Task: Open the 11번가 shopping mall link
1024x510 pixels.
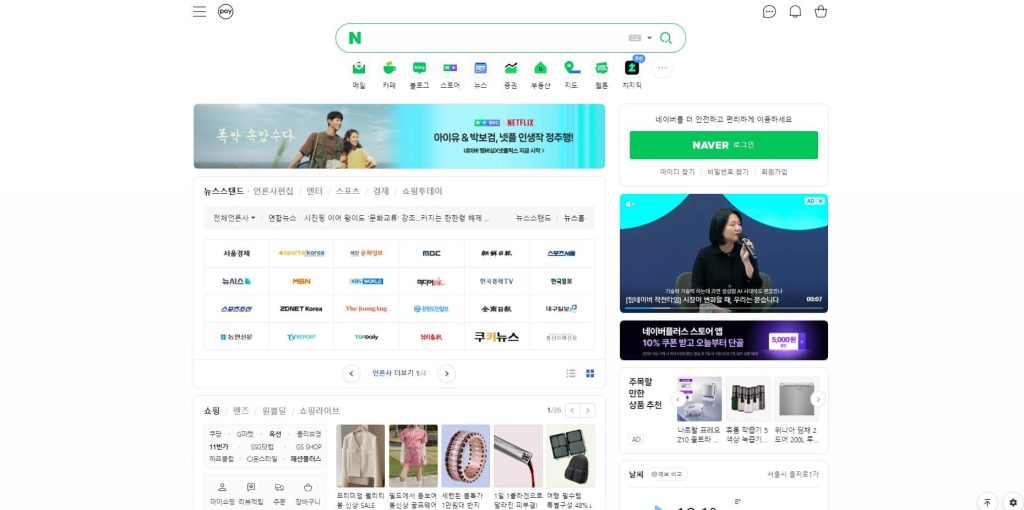Action: coord(219,447)
